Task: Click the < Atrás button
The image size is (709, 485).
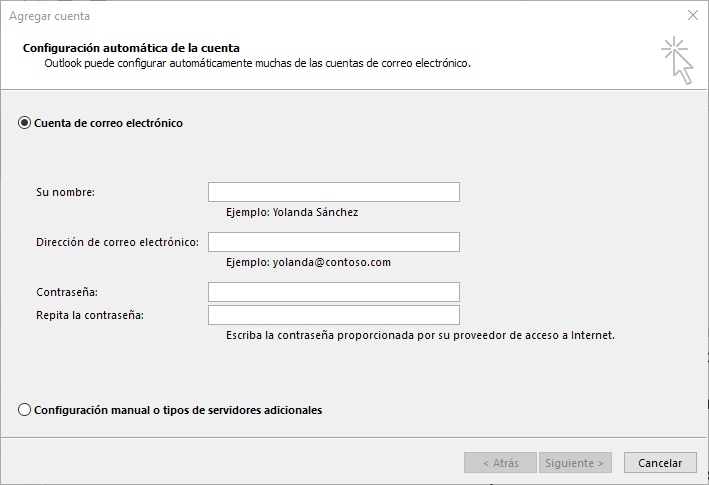Action: [501, 463]
